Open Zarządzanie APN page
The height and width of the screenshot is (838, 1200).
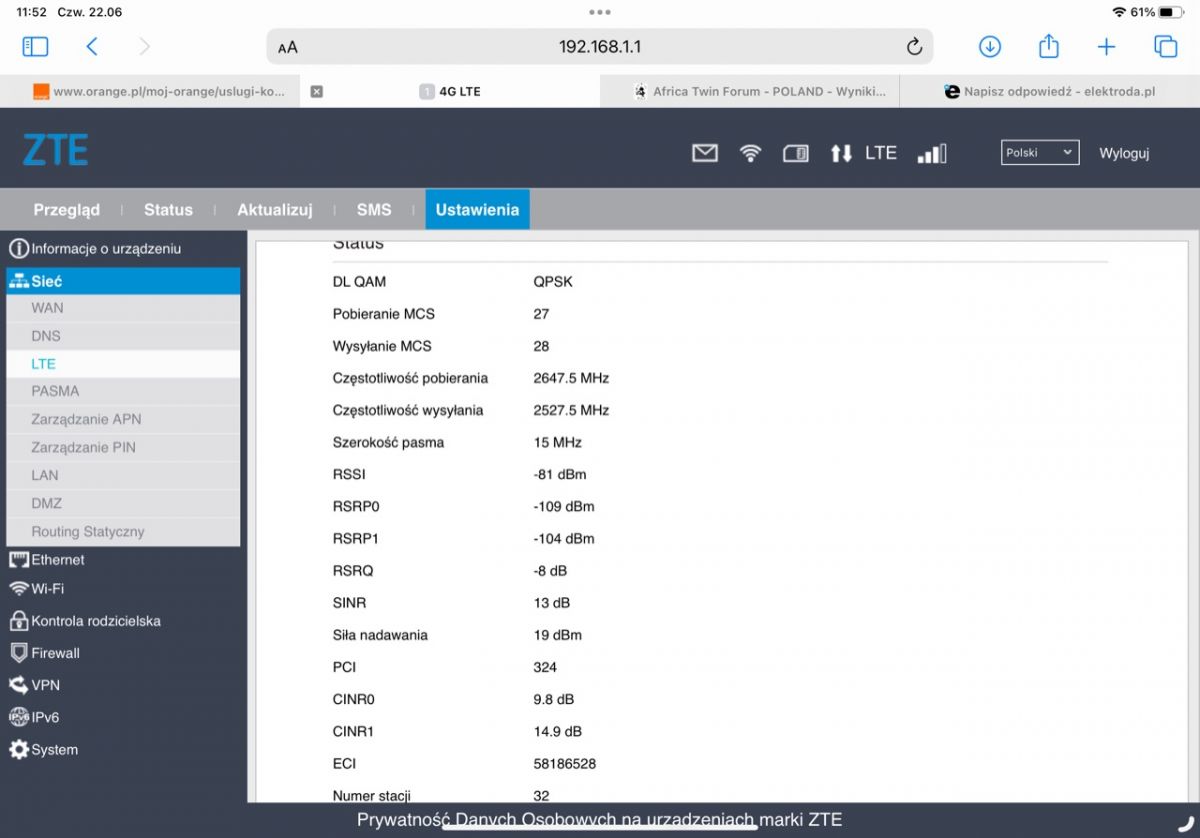pos(123,419)
